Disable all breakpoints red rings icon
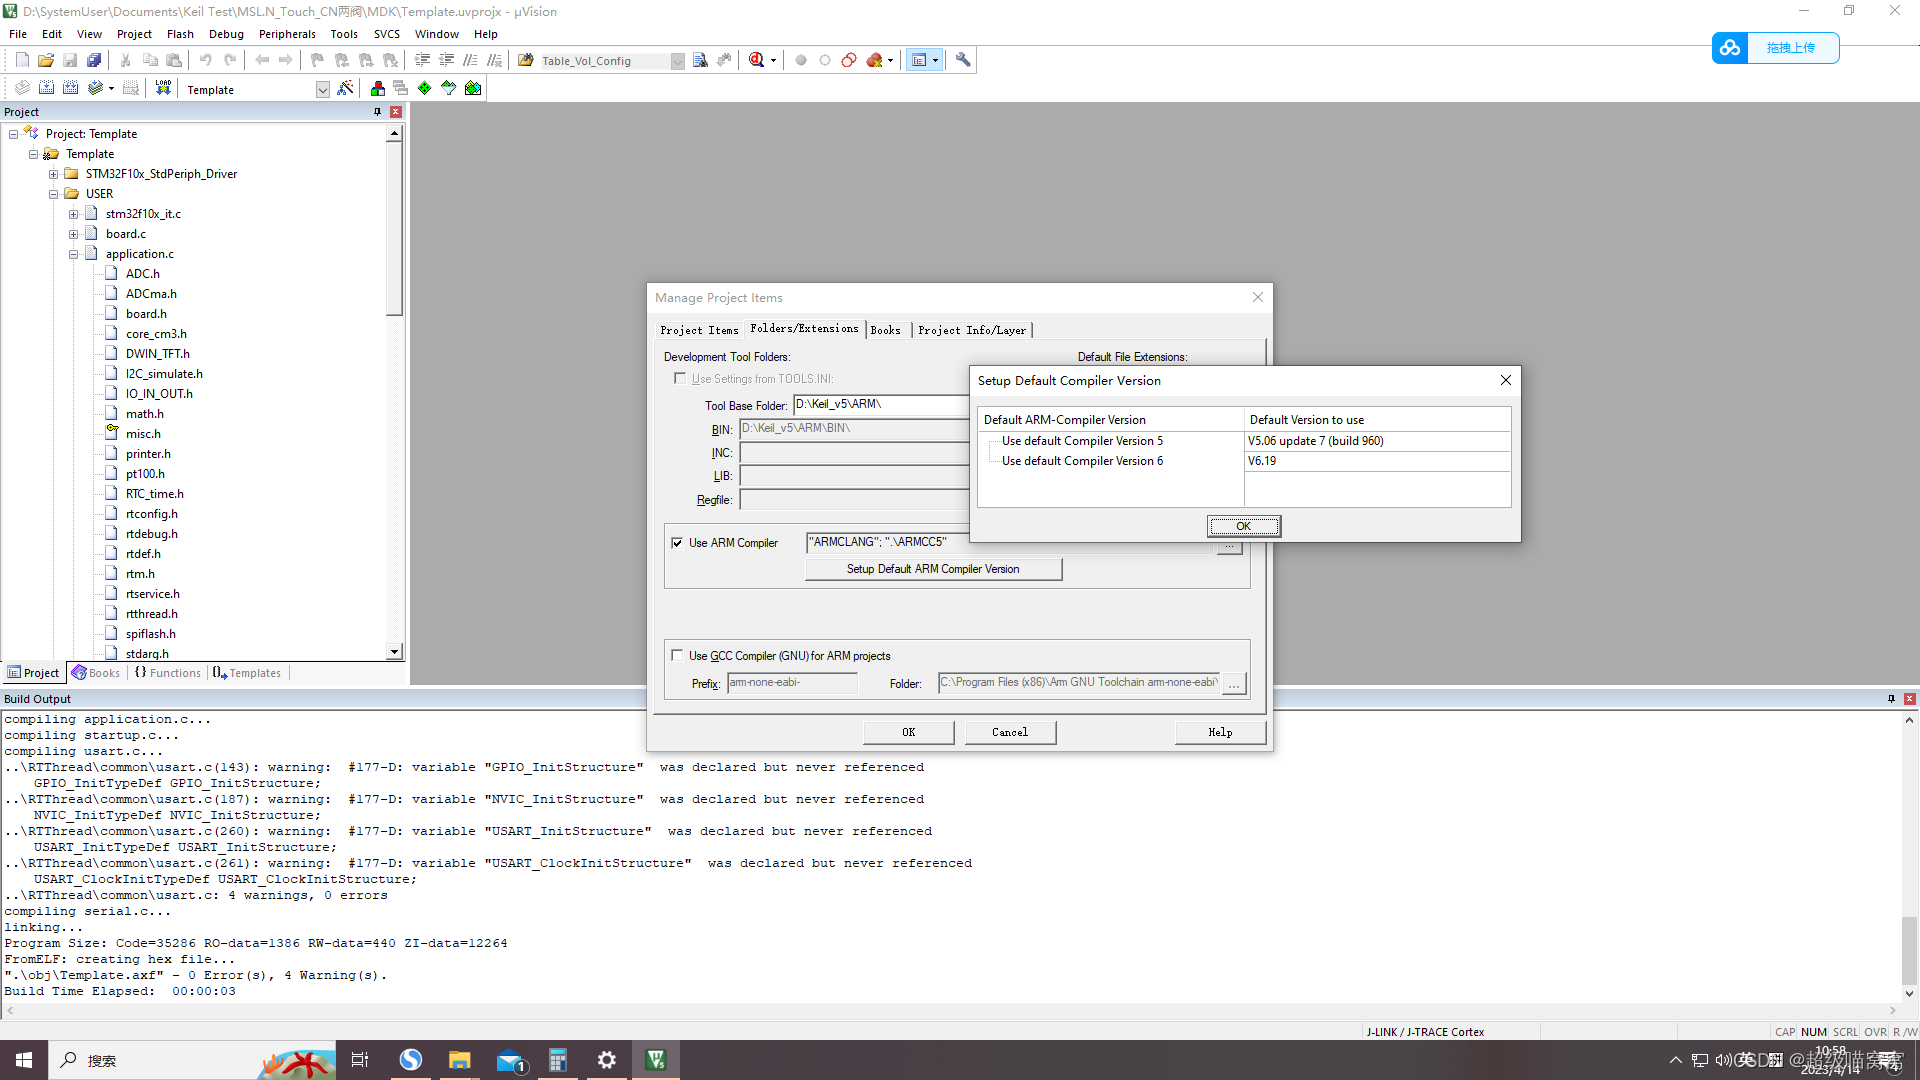Screen dimensions: 1920x1080 pyautogui.click(x=849, y=60)
